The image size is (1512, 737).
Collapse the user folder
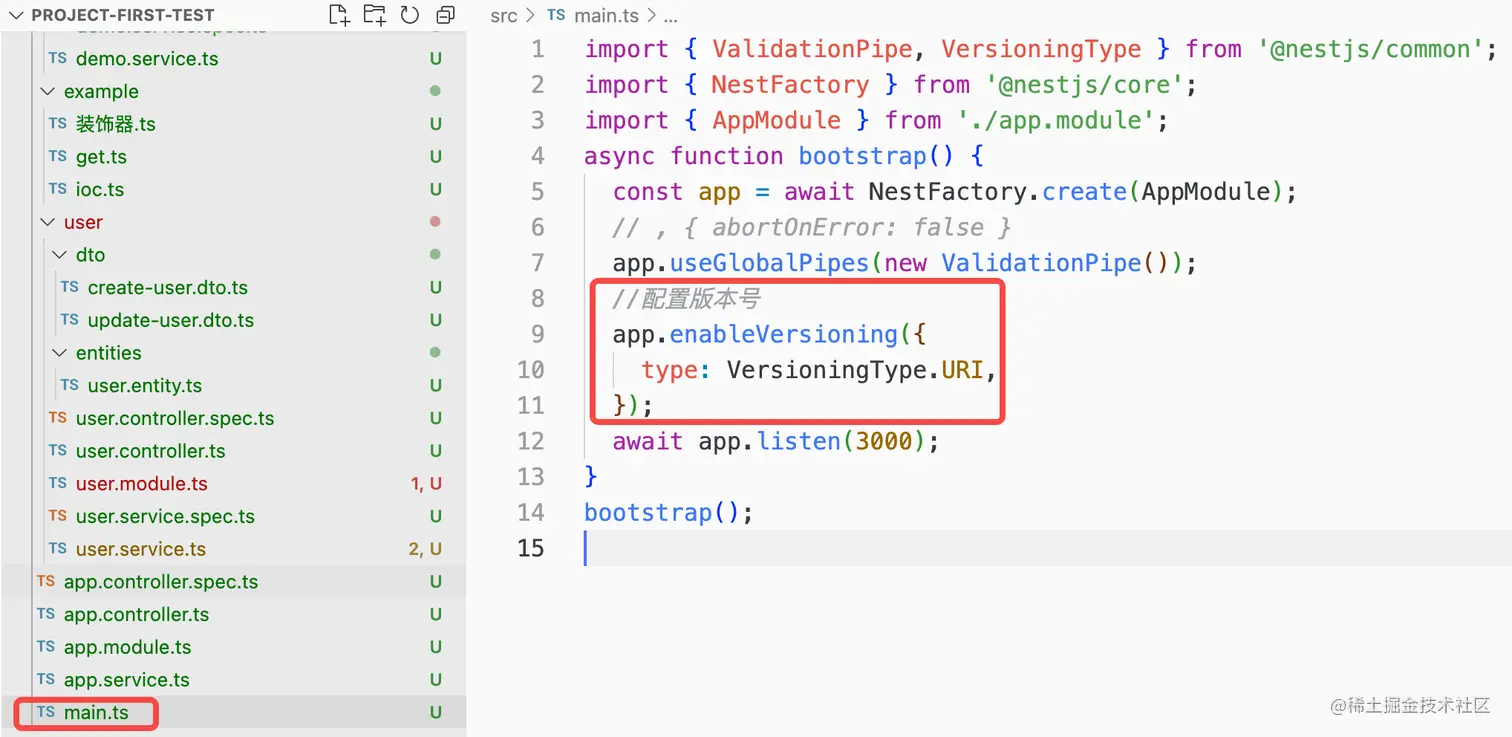pos(47,223)
